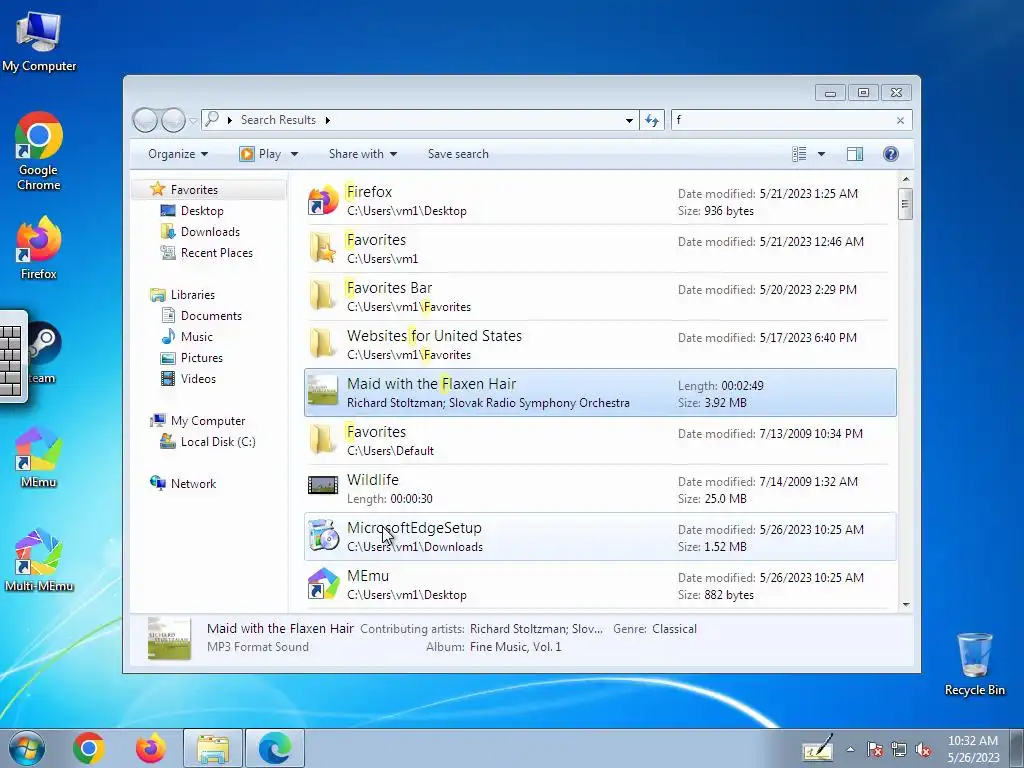
Task: Select the Wildlife video file icon
Action: coord(323,485)
